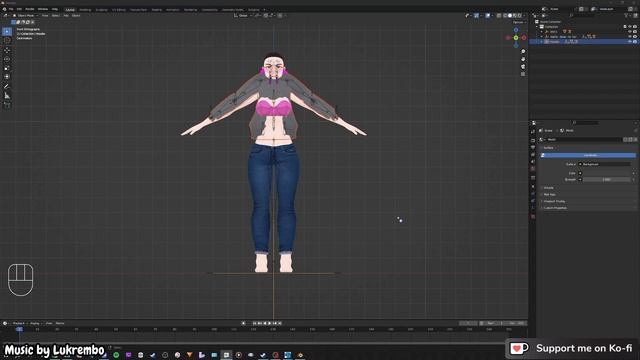Switch to rendered viewport shading
Viewport: 640px width, 360px height.
(x=519, y=16)
